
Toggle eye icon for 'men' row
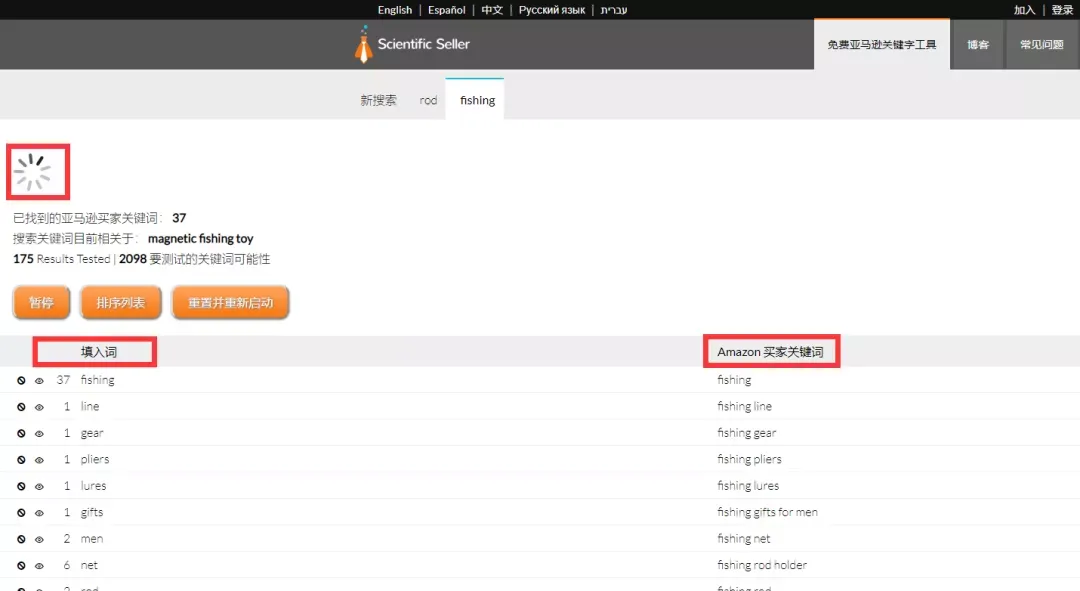click(39, 539)
